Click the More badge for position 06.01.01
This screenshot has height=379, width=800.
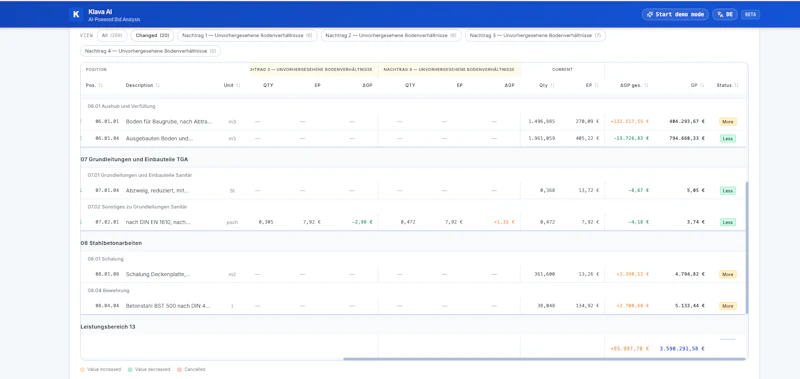click(x=728, y=122)
